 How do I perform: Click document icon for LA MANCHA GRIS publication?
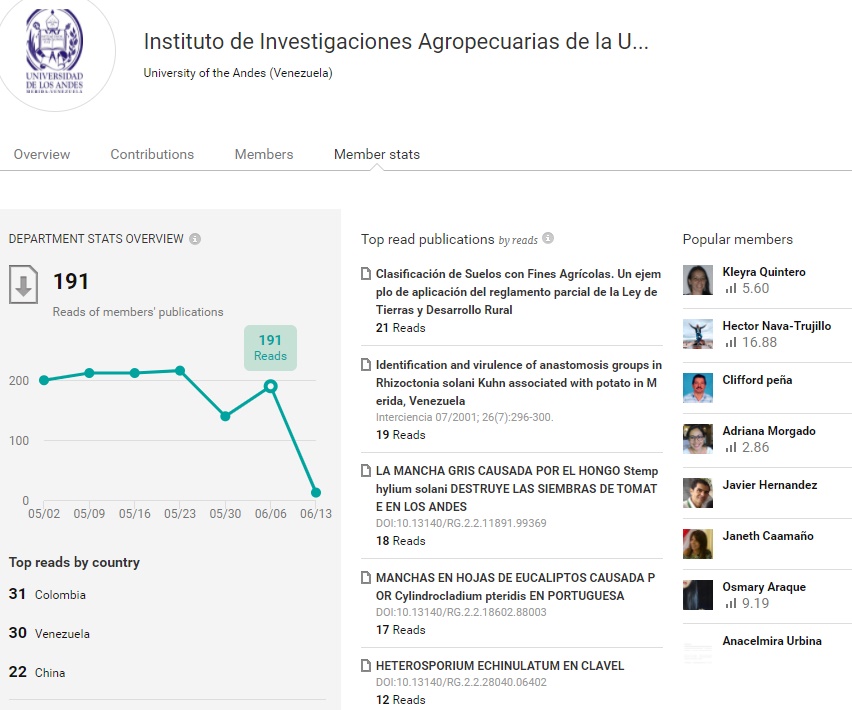[366, 470]
